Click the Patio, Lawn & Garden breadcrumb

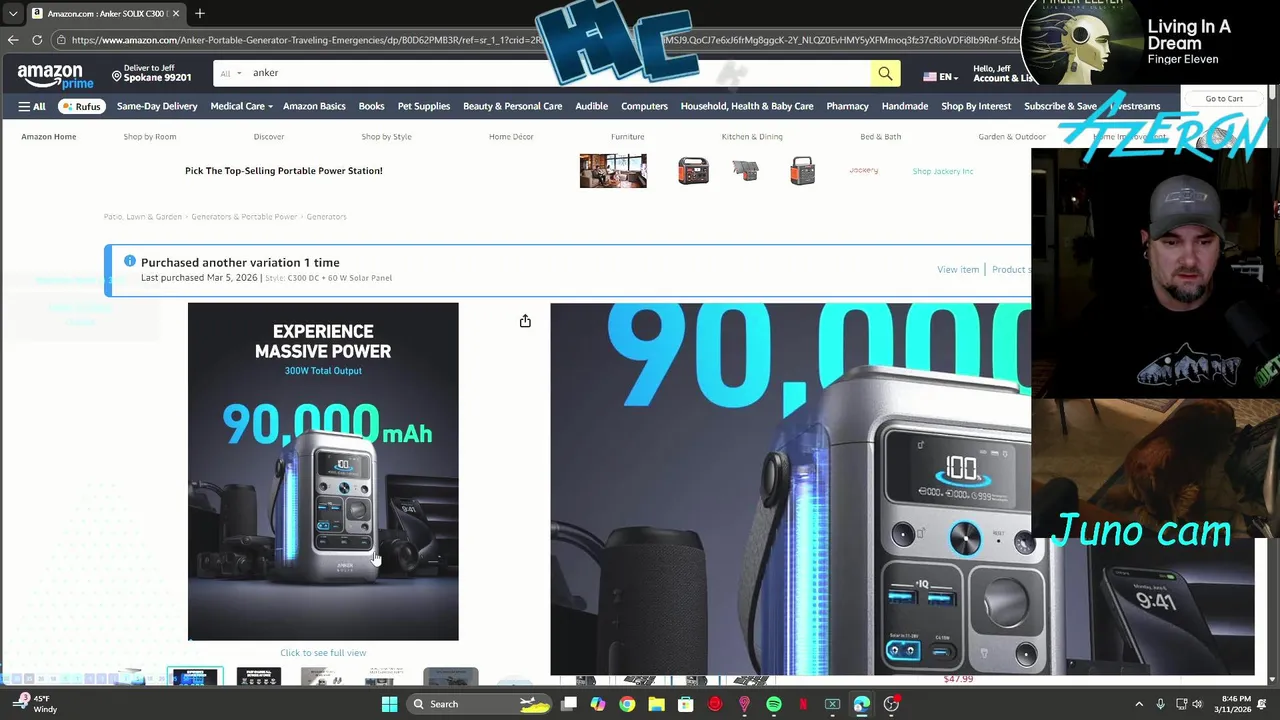[143, 216]
